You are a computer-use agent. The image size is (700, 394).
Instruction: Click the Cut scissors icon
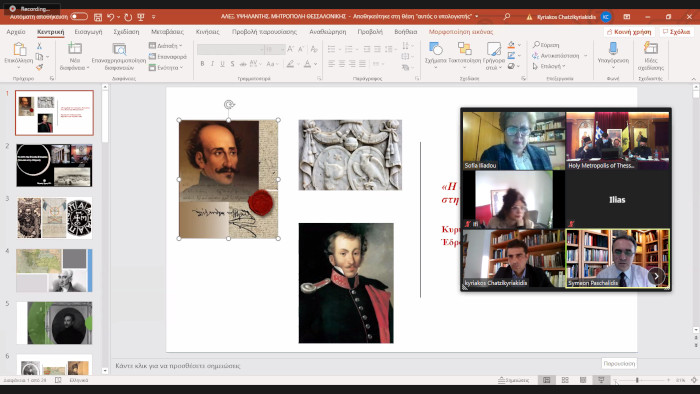[x=39, y=46]
